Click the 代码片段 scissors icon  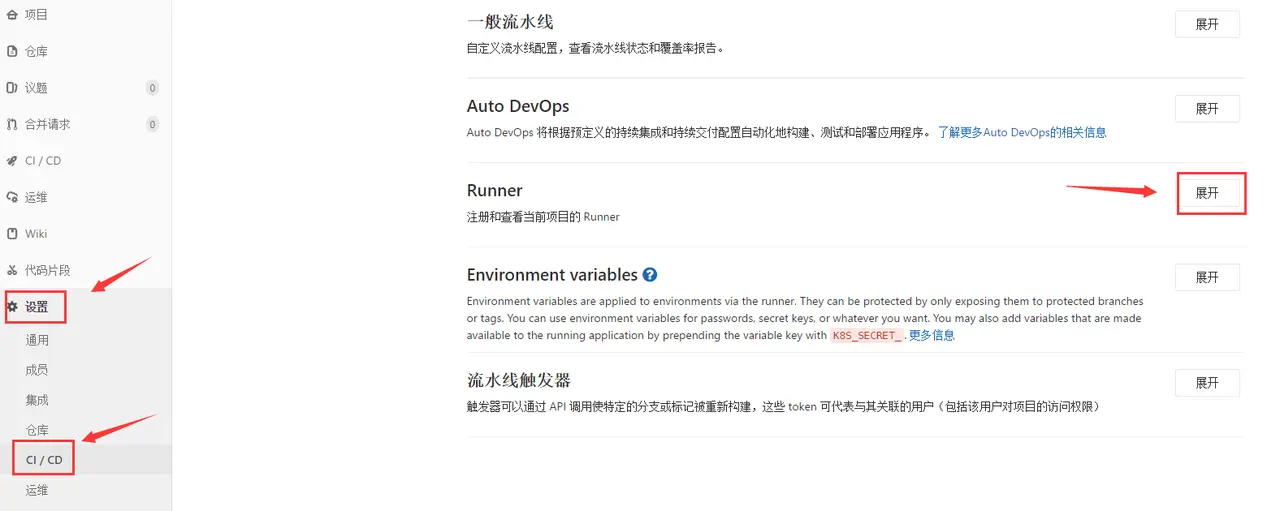[12, 270]
